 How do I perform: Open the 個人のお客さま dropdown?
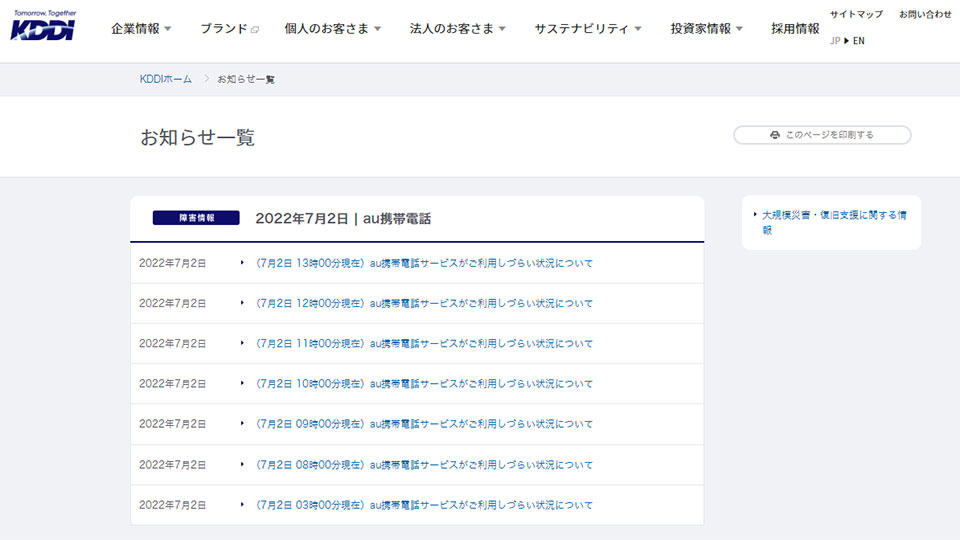(x=332, y=29)
